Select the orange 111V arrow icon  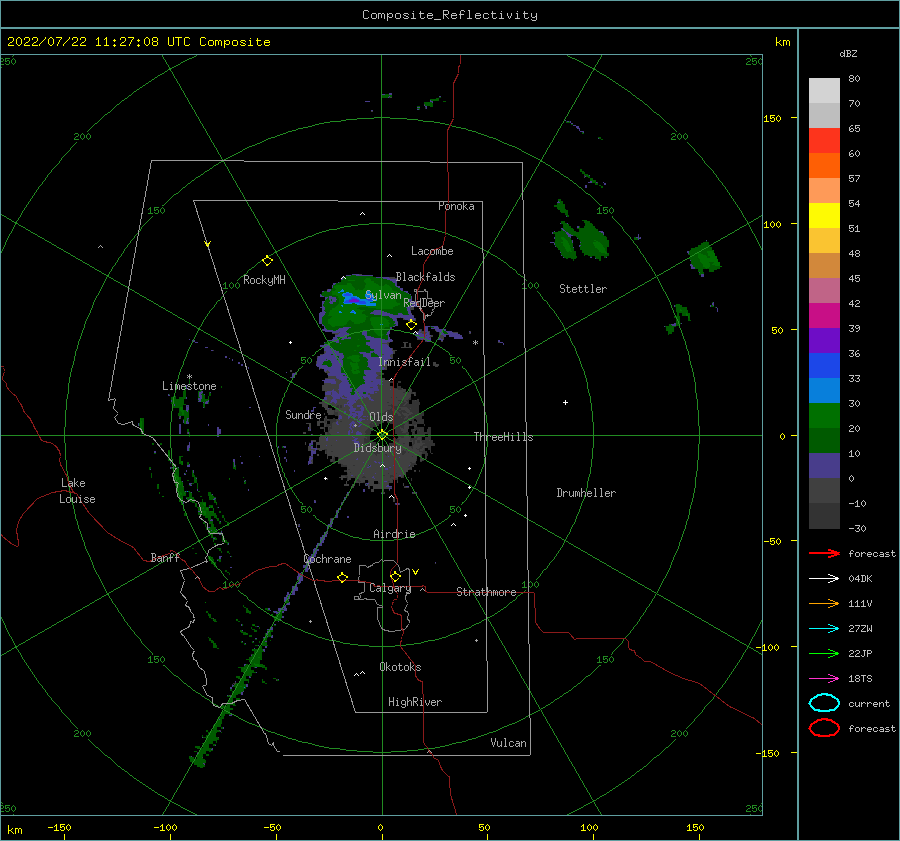(824, 603)
